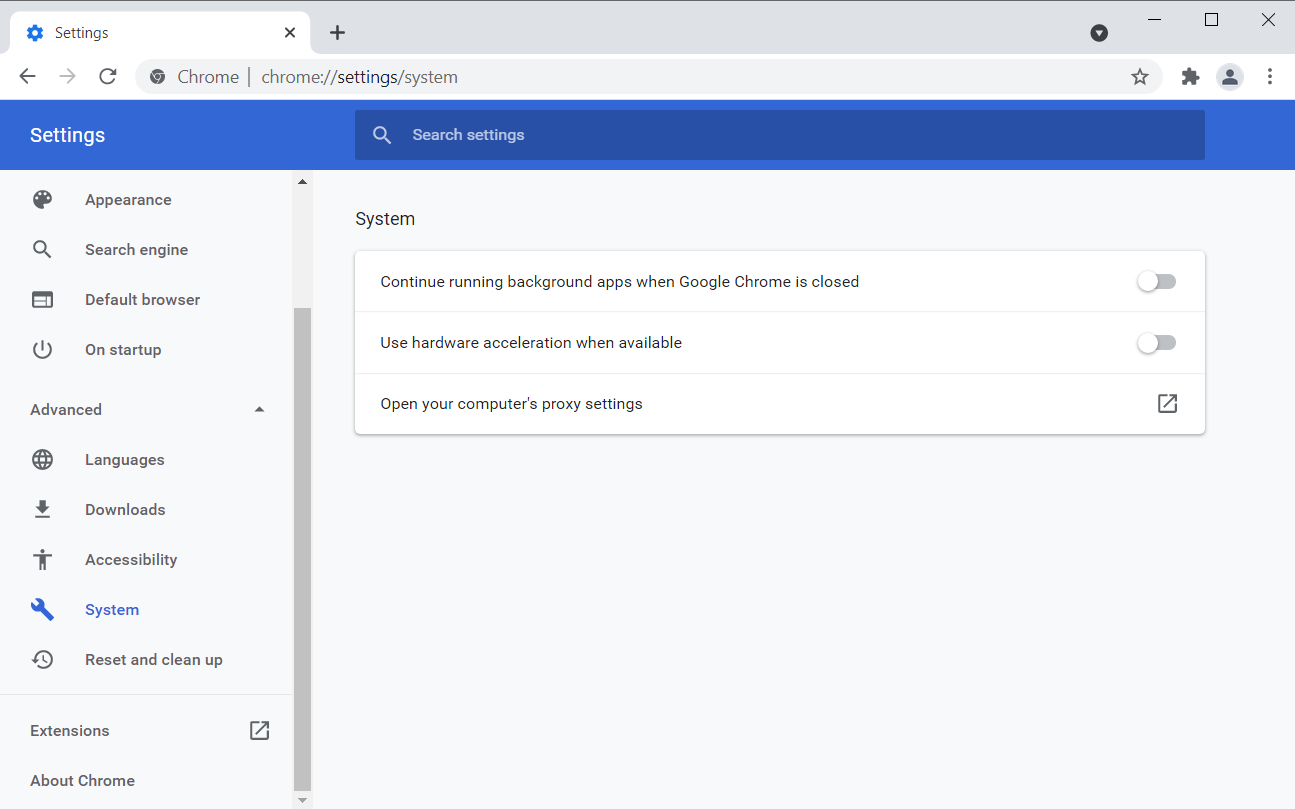Click the back navigation arrow

point(27,77)
